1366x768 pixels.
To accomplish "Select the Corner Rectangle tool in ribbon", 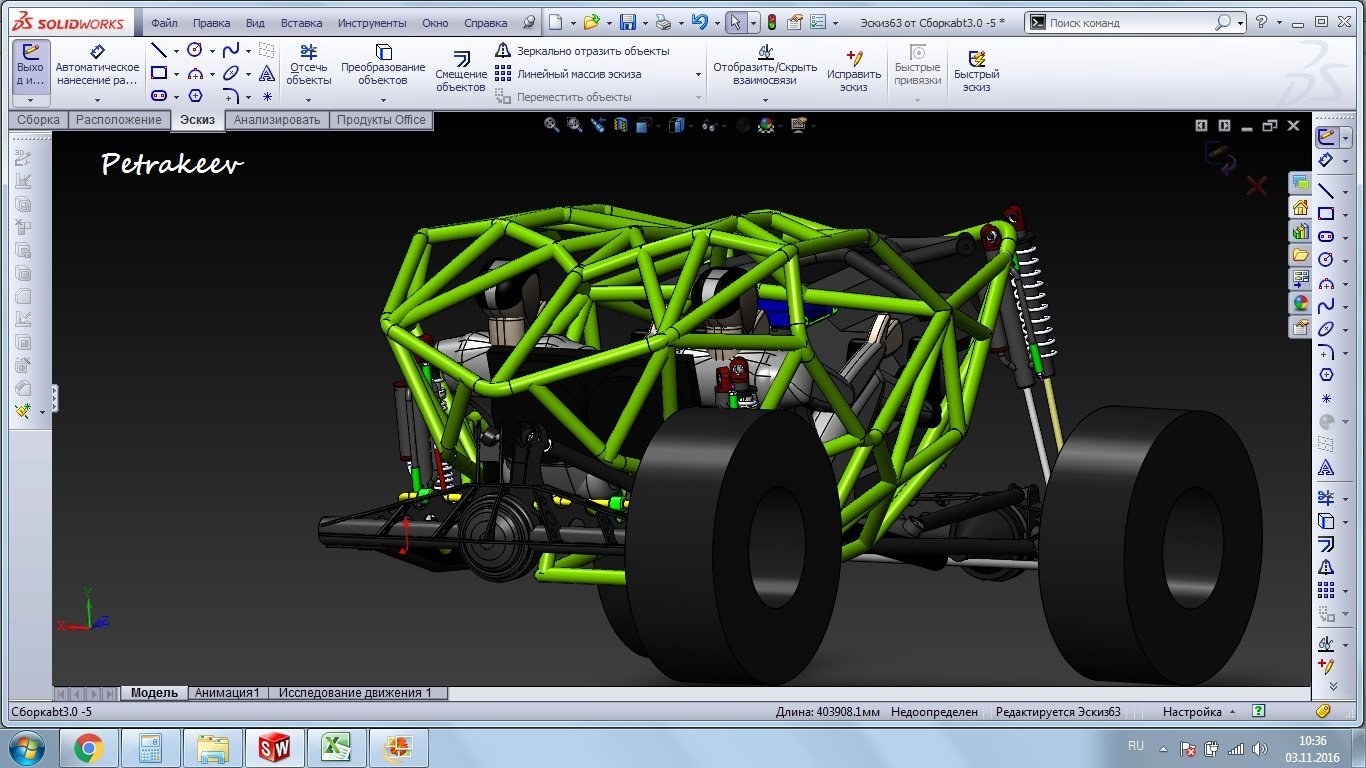I will [159, 73].
